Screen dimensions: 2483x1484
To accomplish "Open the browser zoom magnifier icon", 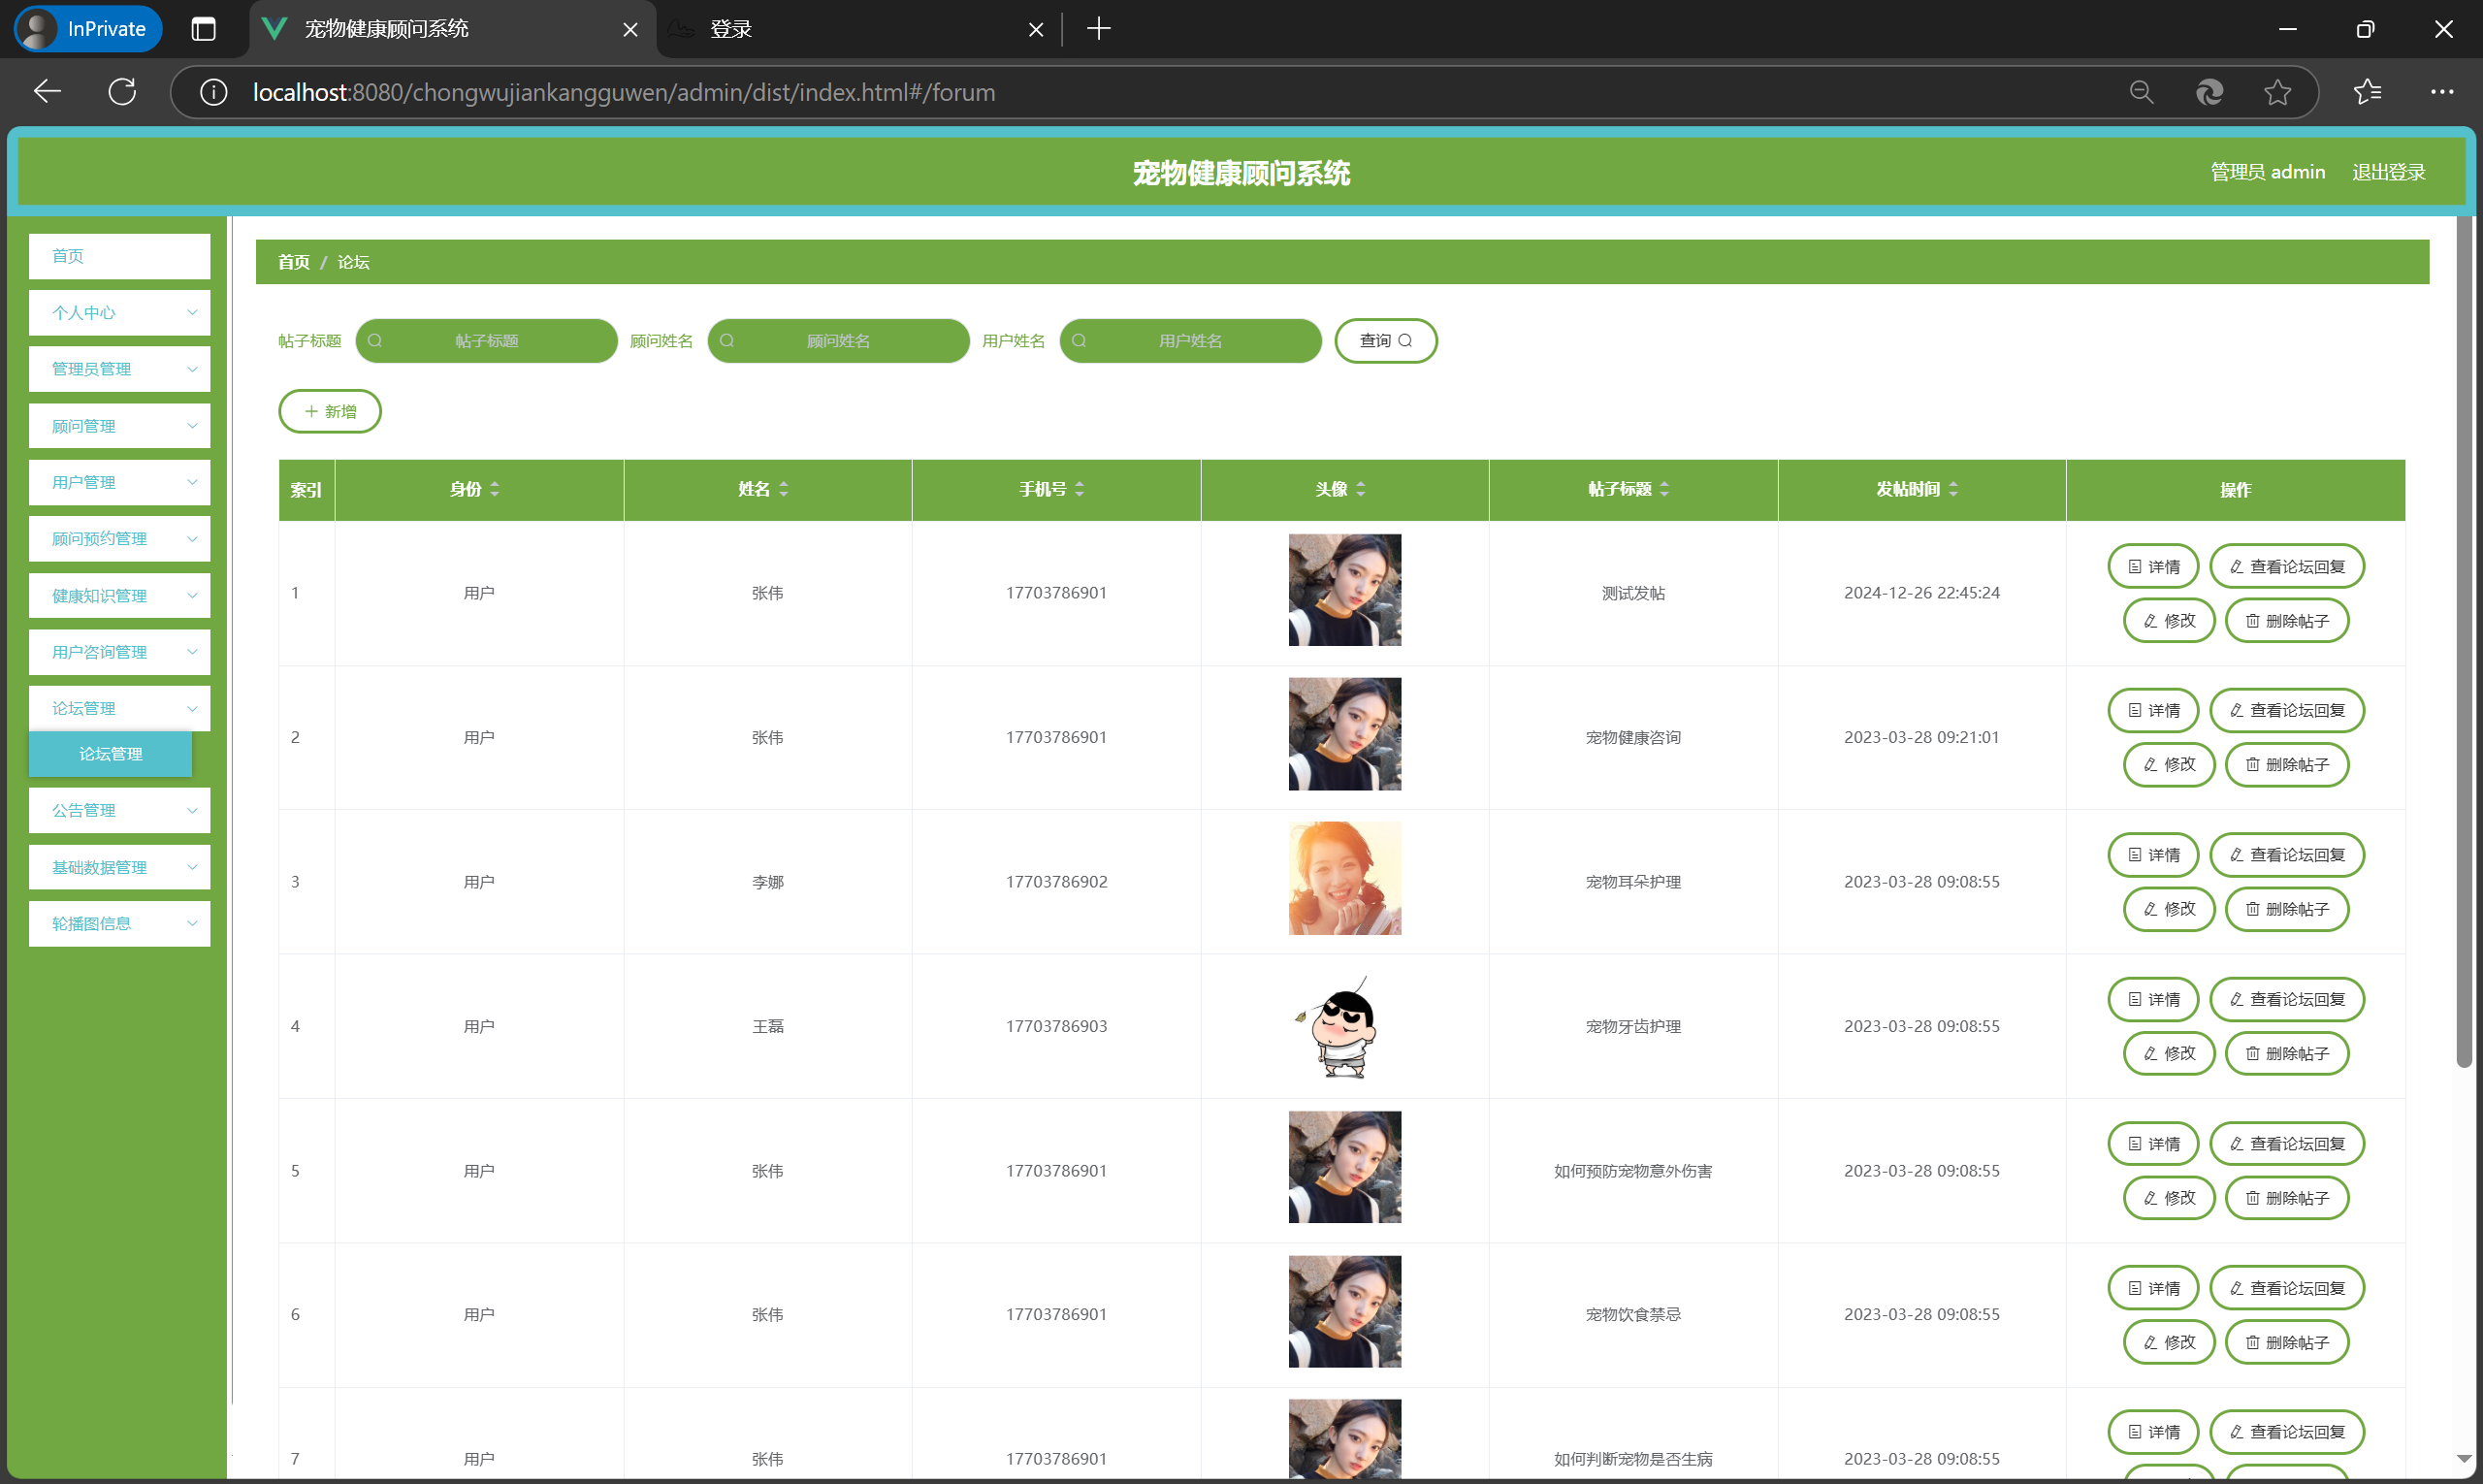I will click(x=2141, y=92).
